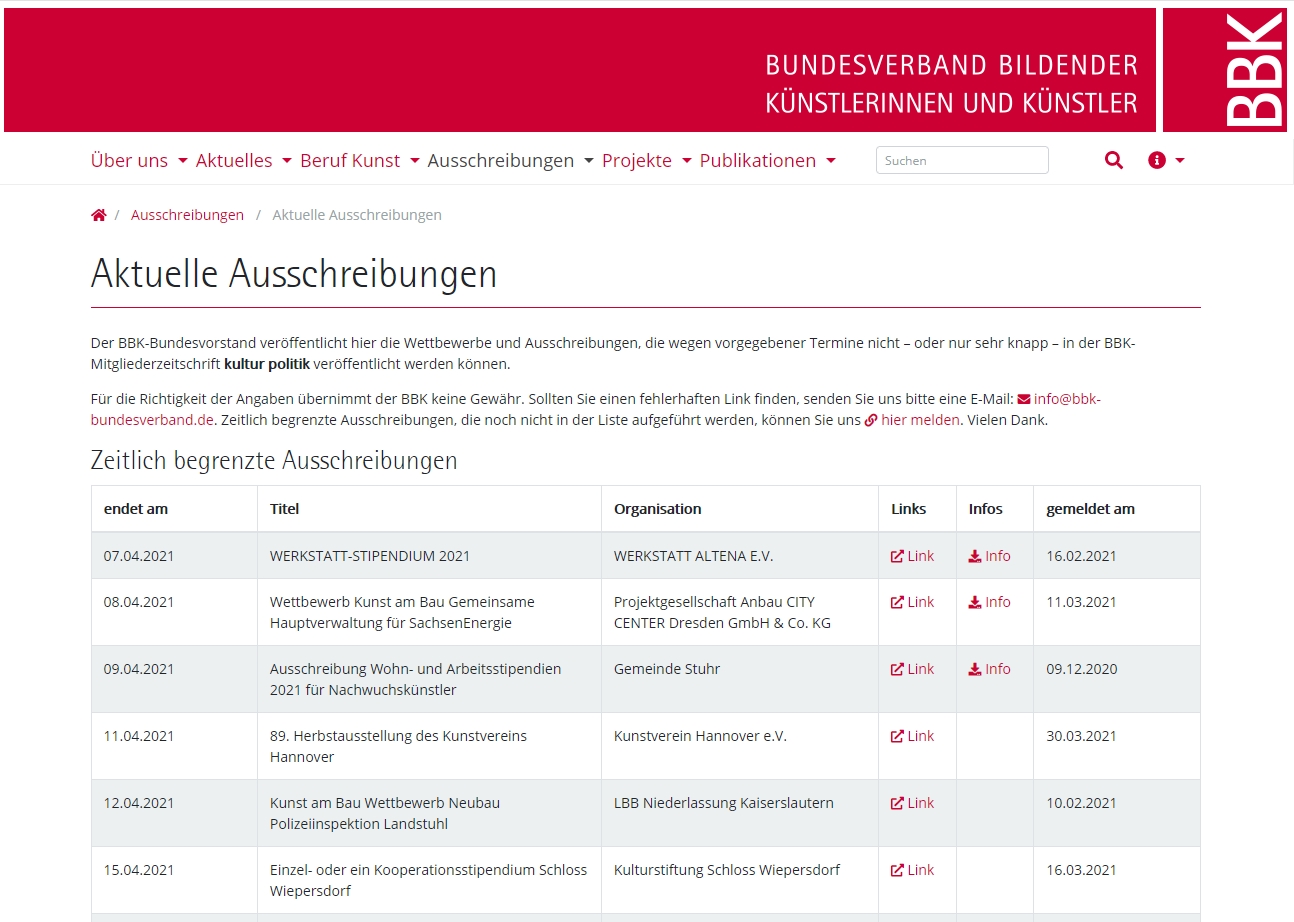Screen dimensions: 1294x922
Task: Click the reported date 10.02.2021
Action: click(x=1082, y=803)
